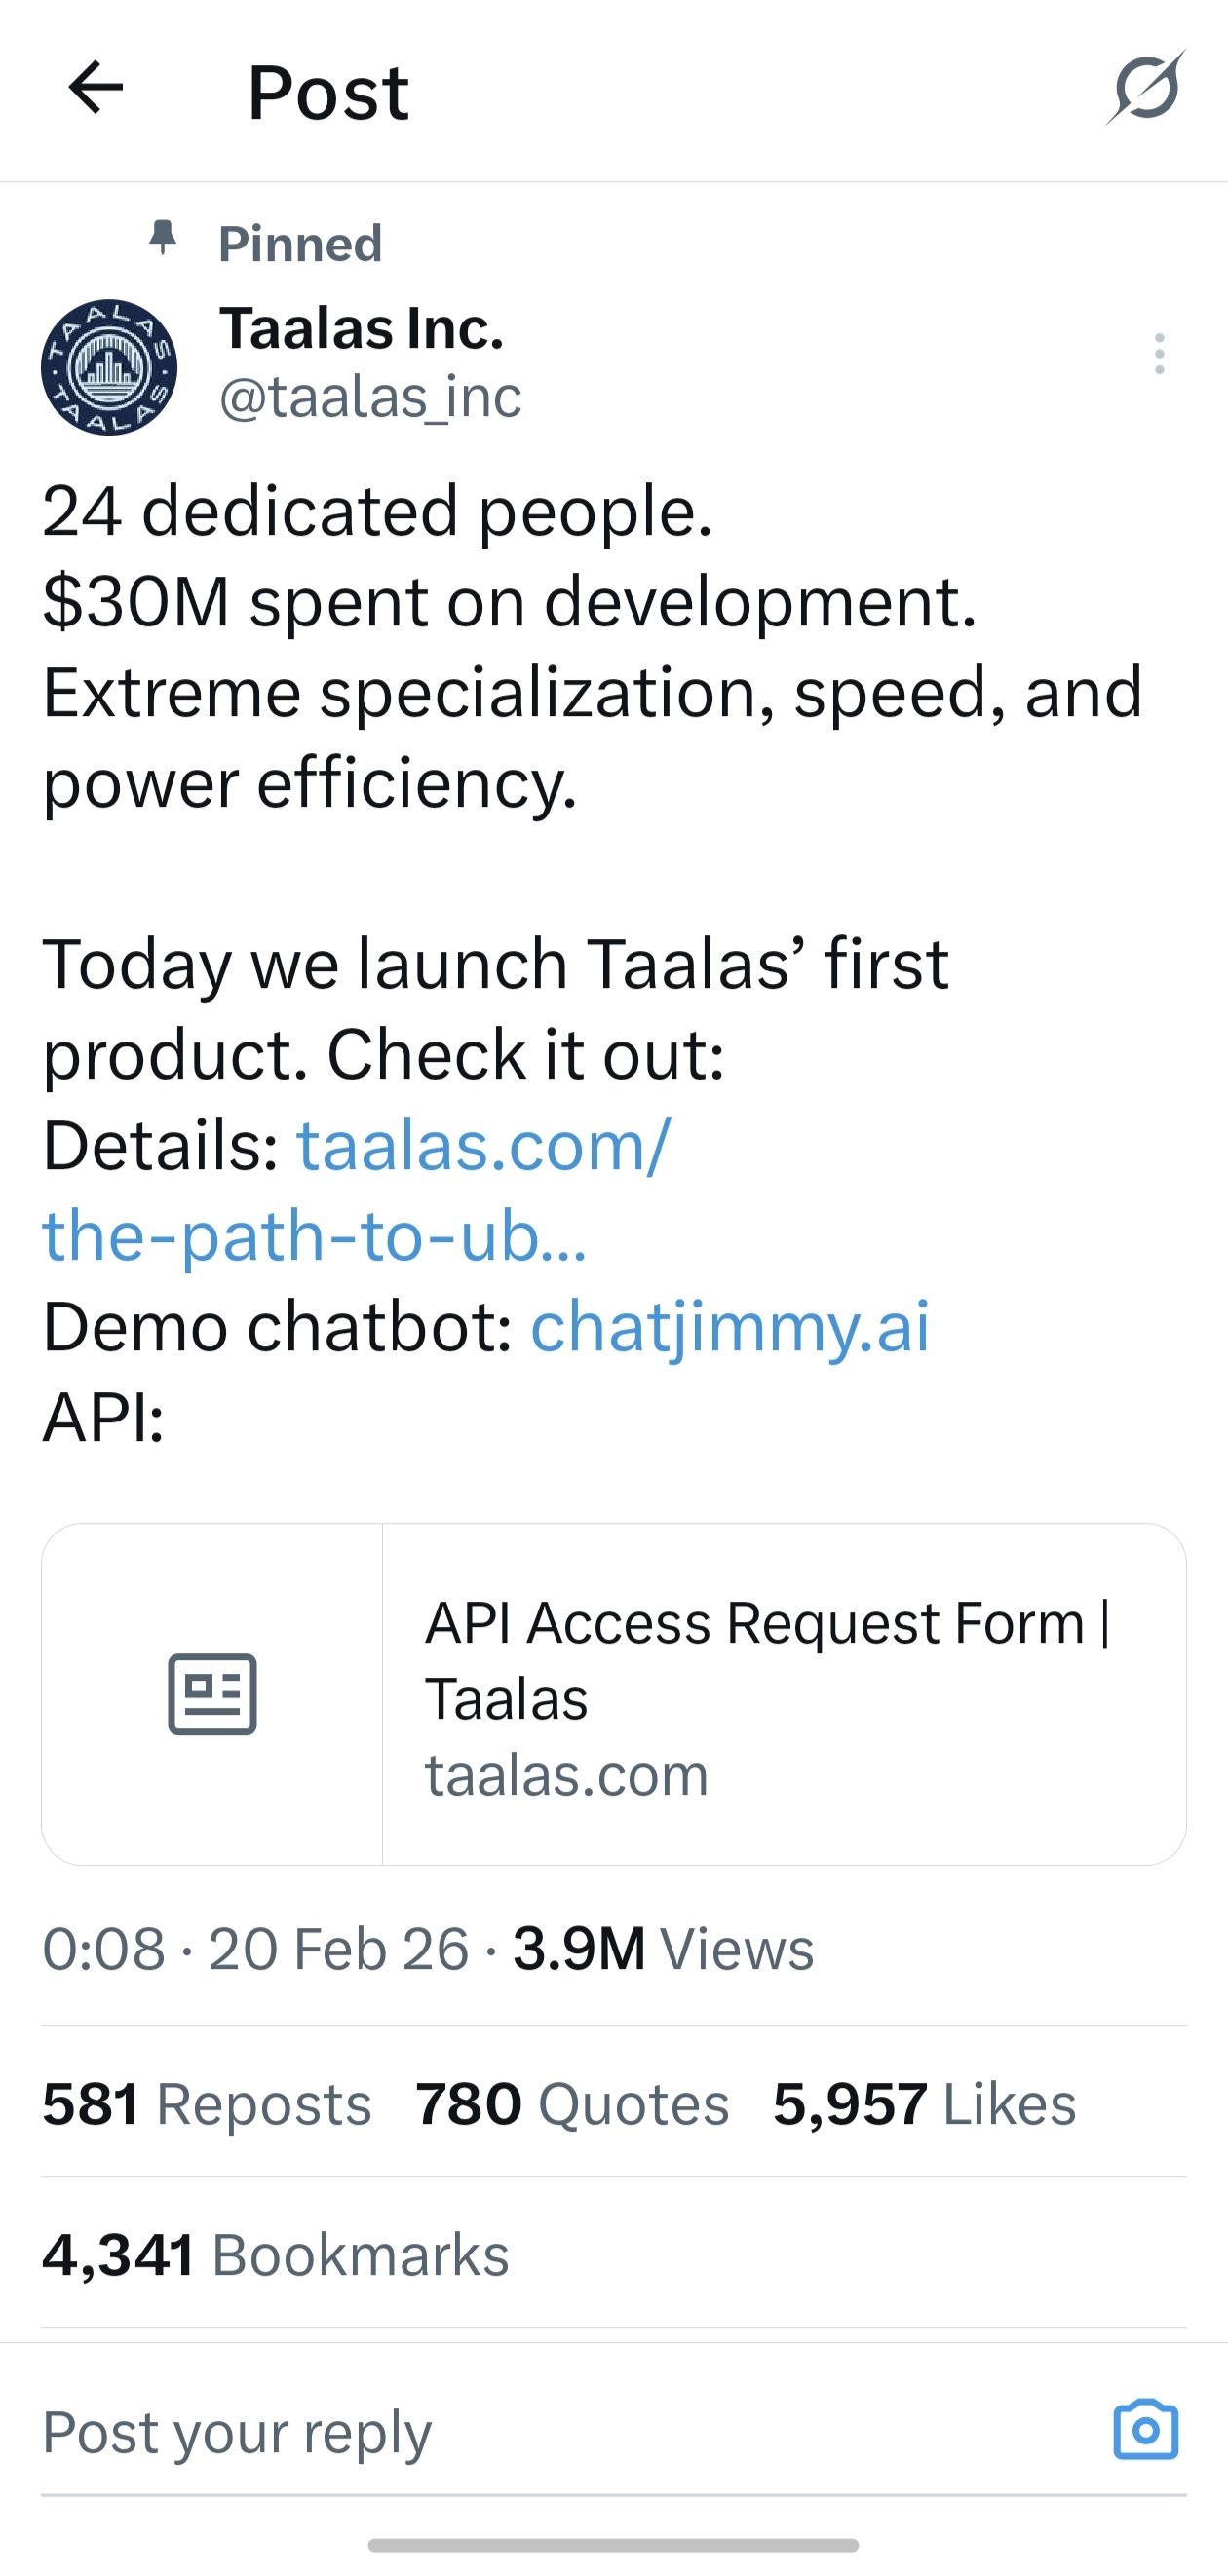This screenshot has height=2576, width=1228.
Task: Tap the article icon in link card
Action: click(x=212, y=1694)
